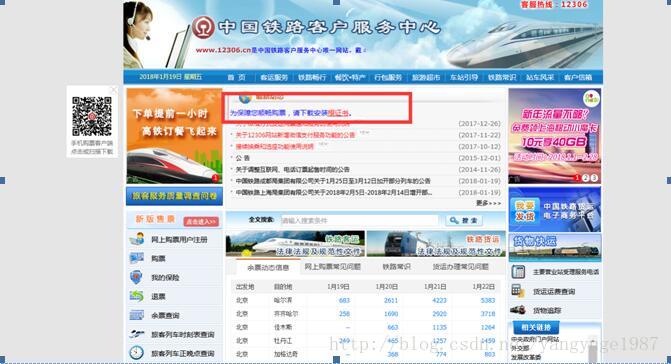The image size is (671, 364).
Task: Click 更多>>> to see more news
Action: click(488, 203)
